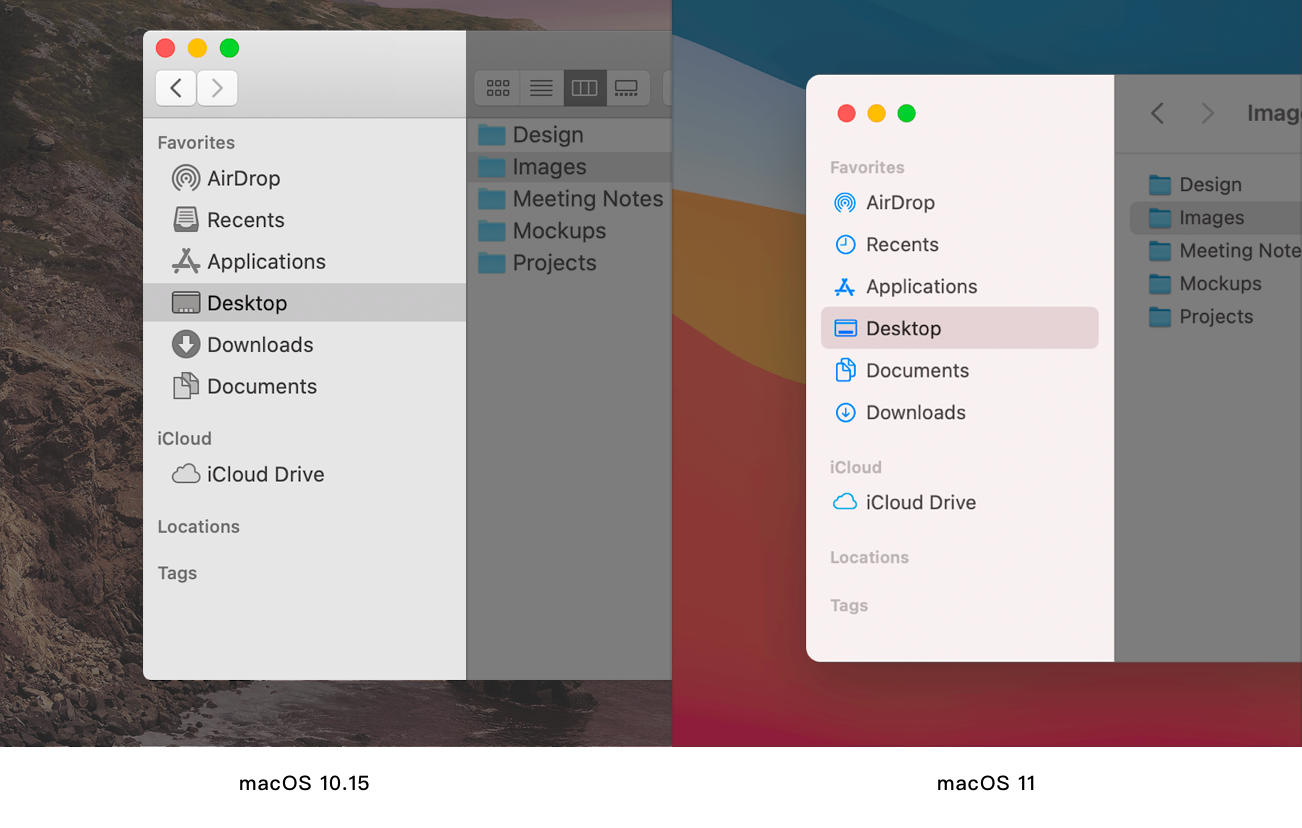Click the Desktop icon in macOS 10.15 sidebar

(186, 302)
